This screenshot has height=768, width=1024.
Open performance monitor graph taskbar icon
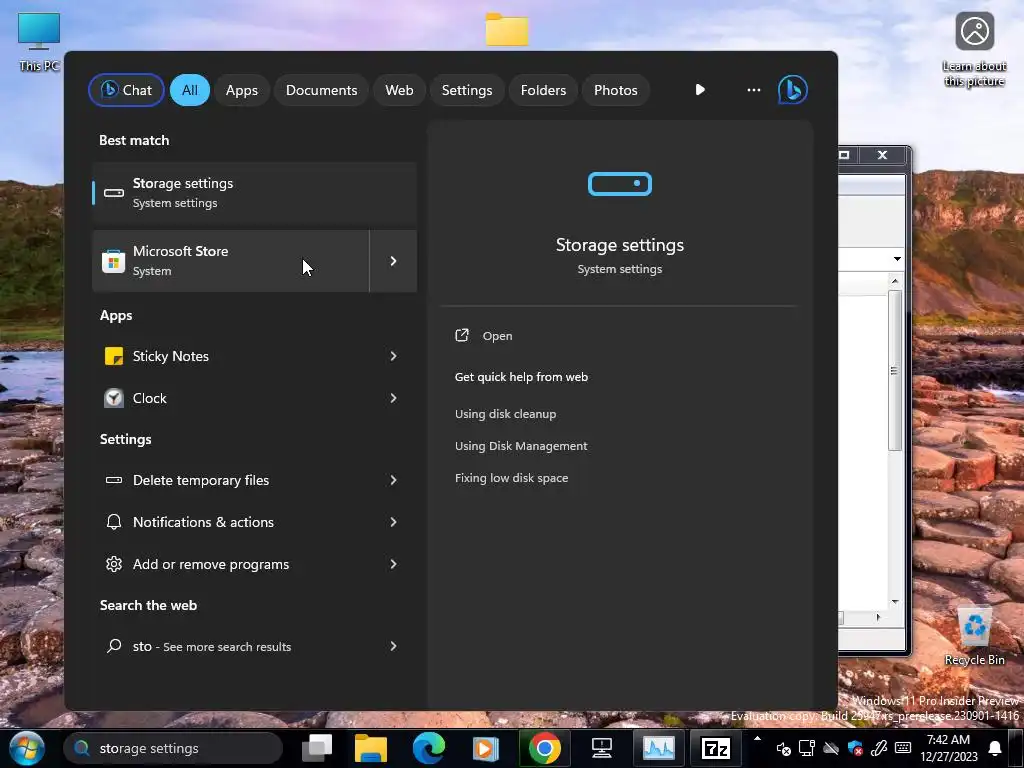(x=658, y=748)
